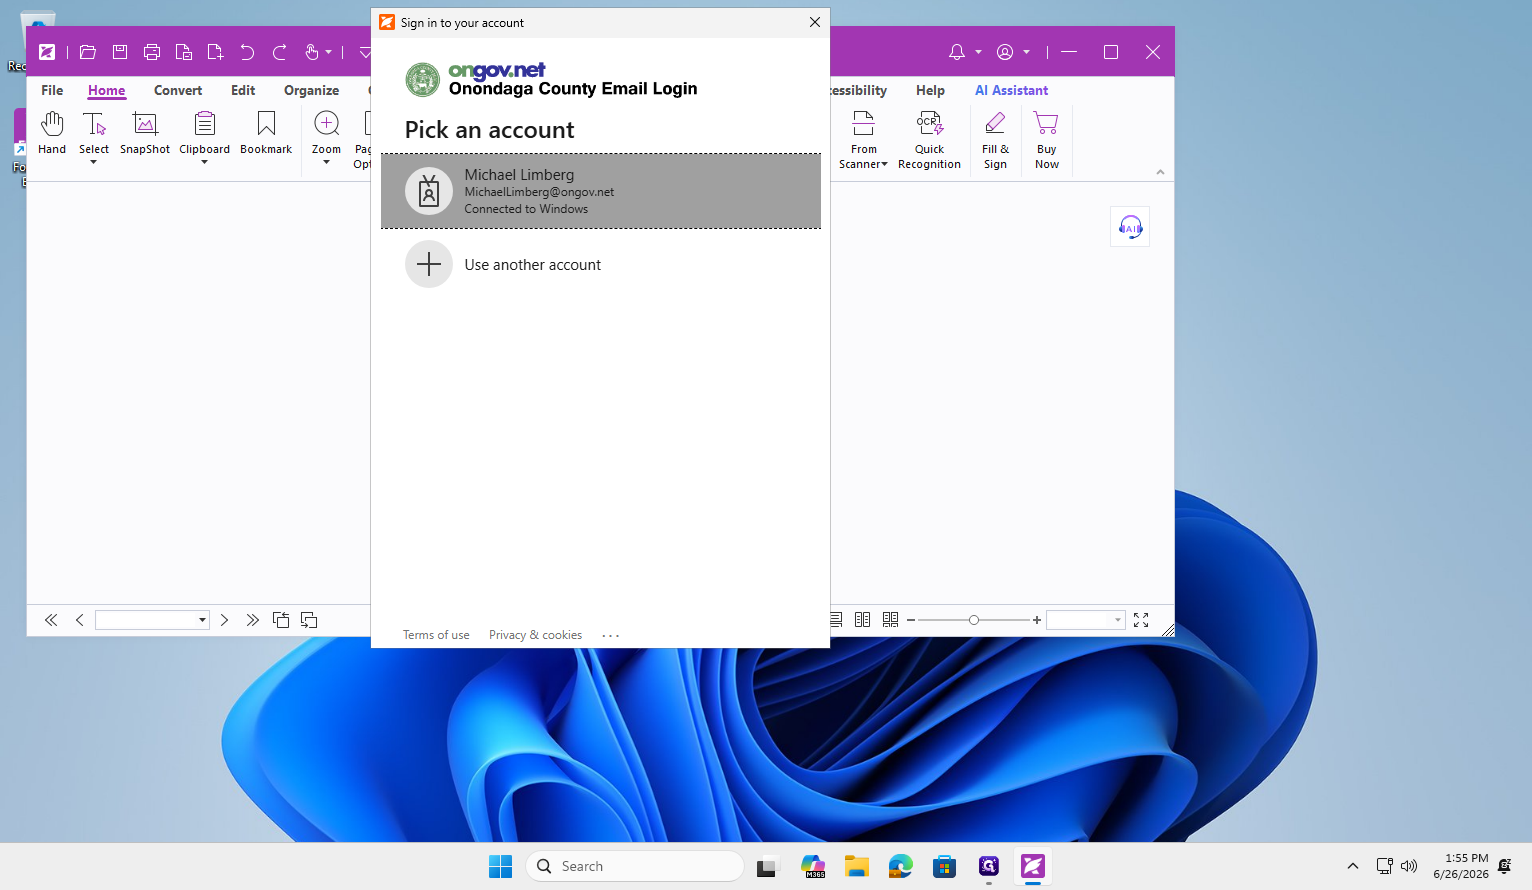Viewport: 1532px width, 890px height.
Task: Open Quick Recognition OCR tool
Action: [x=929, y=140]
